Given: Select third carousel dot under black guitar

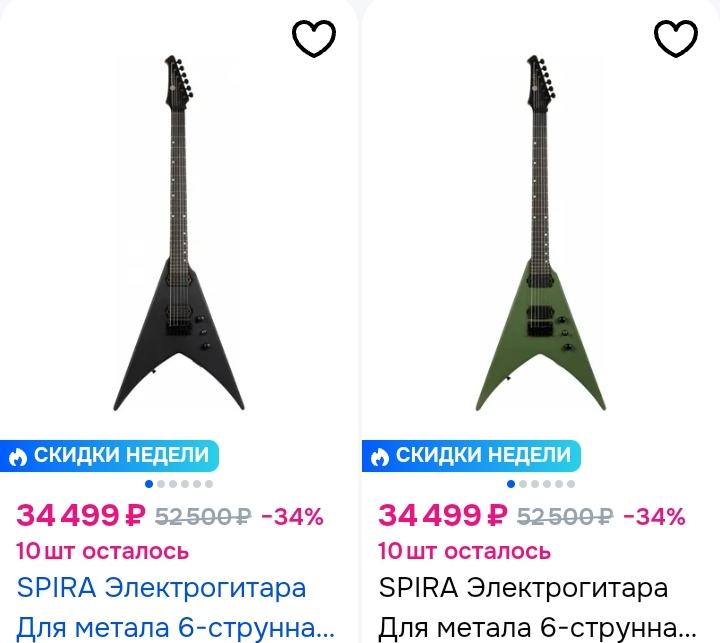Looking at the screenshot, I should pos(173,484).
